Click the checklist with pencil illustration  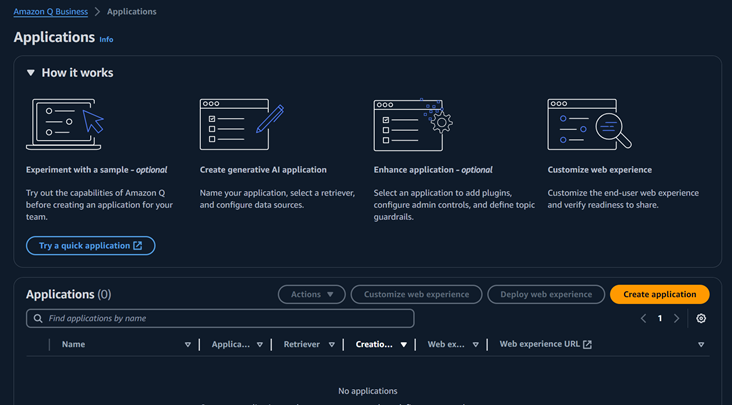click(241, 124)
